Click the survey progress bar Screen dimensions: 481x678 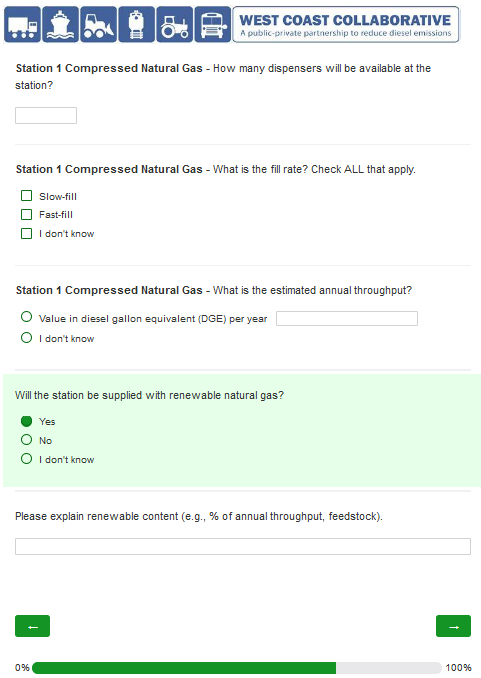coord(237,668)
